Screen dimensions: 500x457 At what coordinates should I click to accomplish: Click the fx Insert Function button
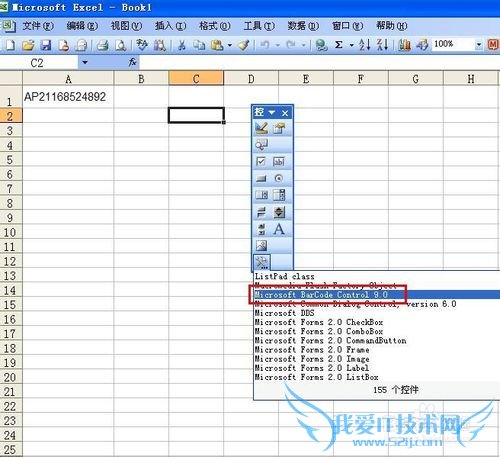132,62
